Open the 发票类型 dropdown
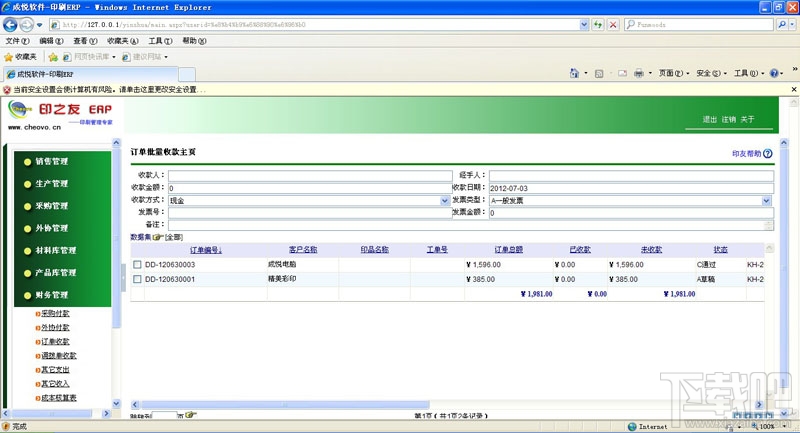The width and height of the screenshot is (800, 433). click(766, 201)
